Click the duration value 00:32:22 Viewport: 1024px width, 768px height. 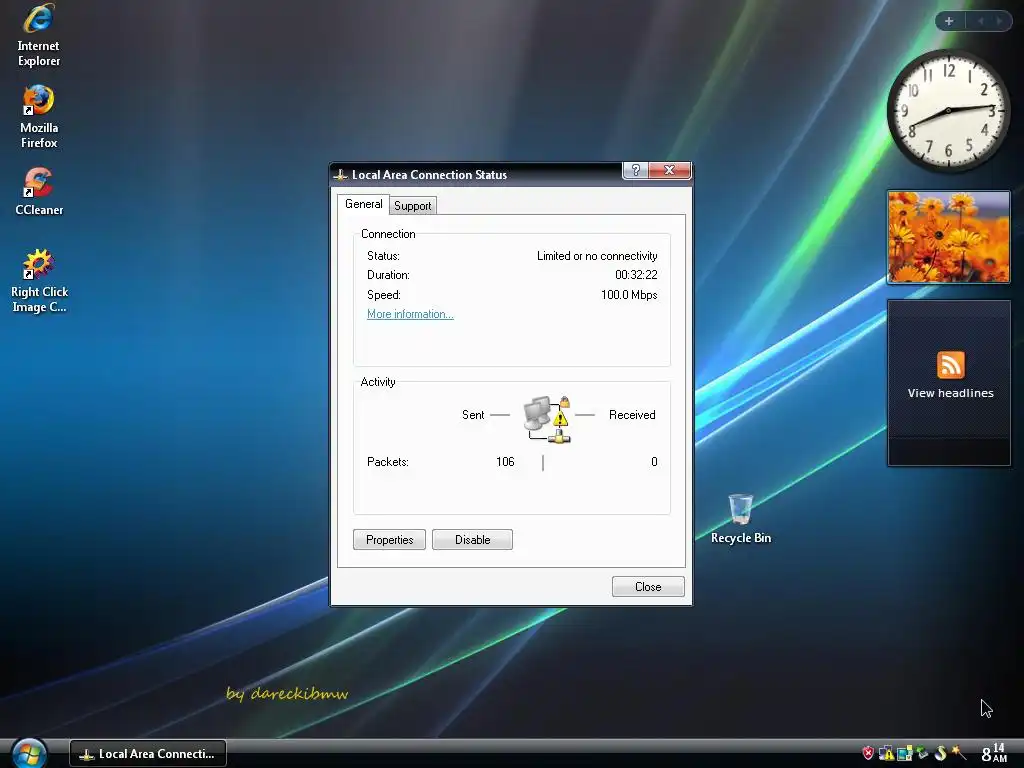click(636, 275)
